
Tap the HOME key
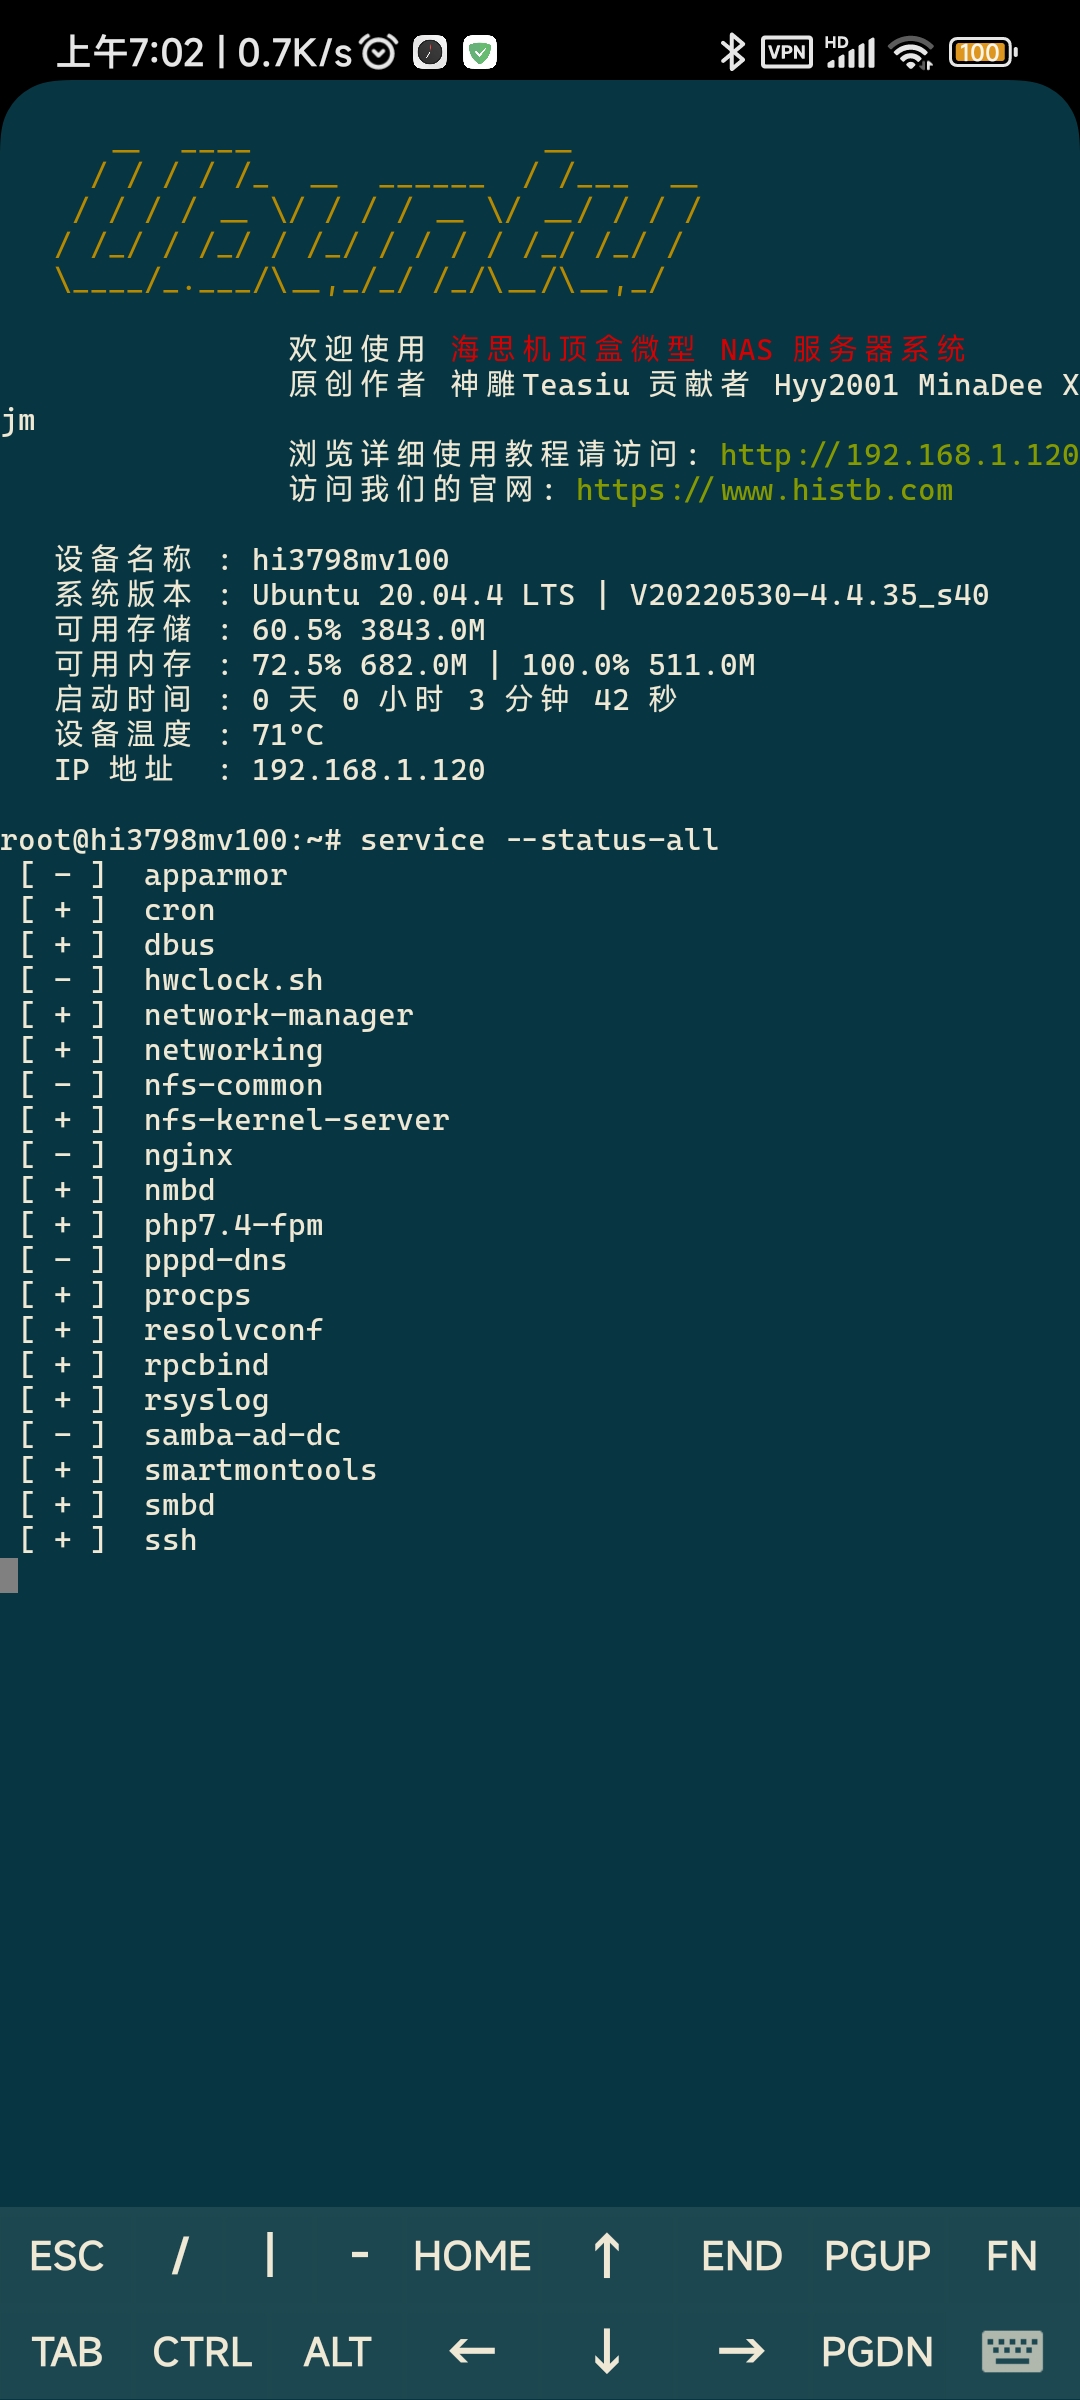coord(472,2256)
